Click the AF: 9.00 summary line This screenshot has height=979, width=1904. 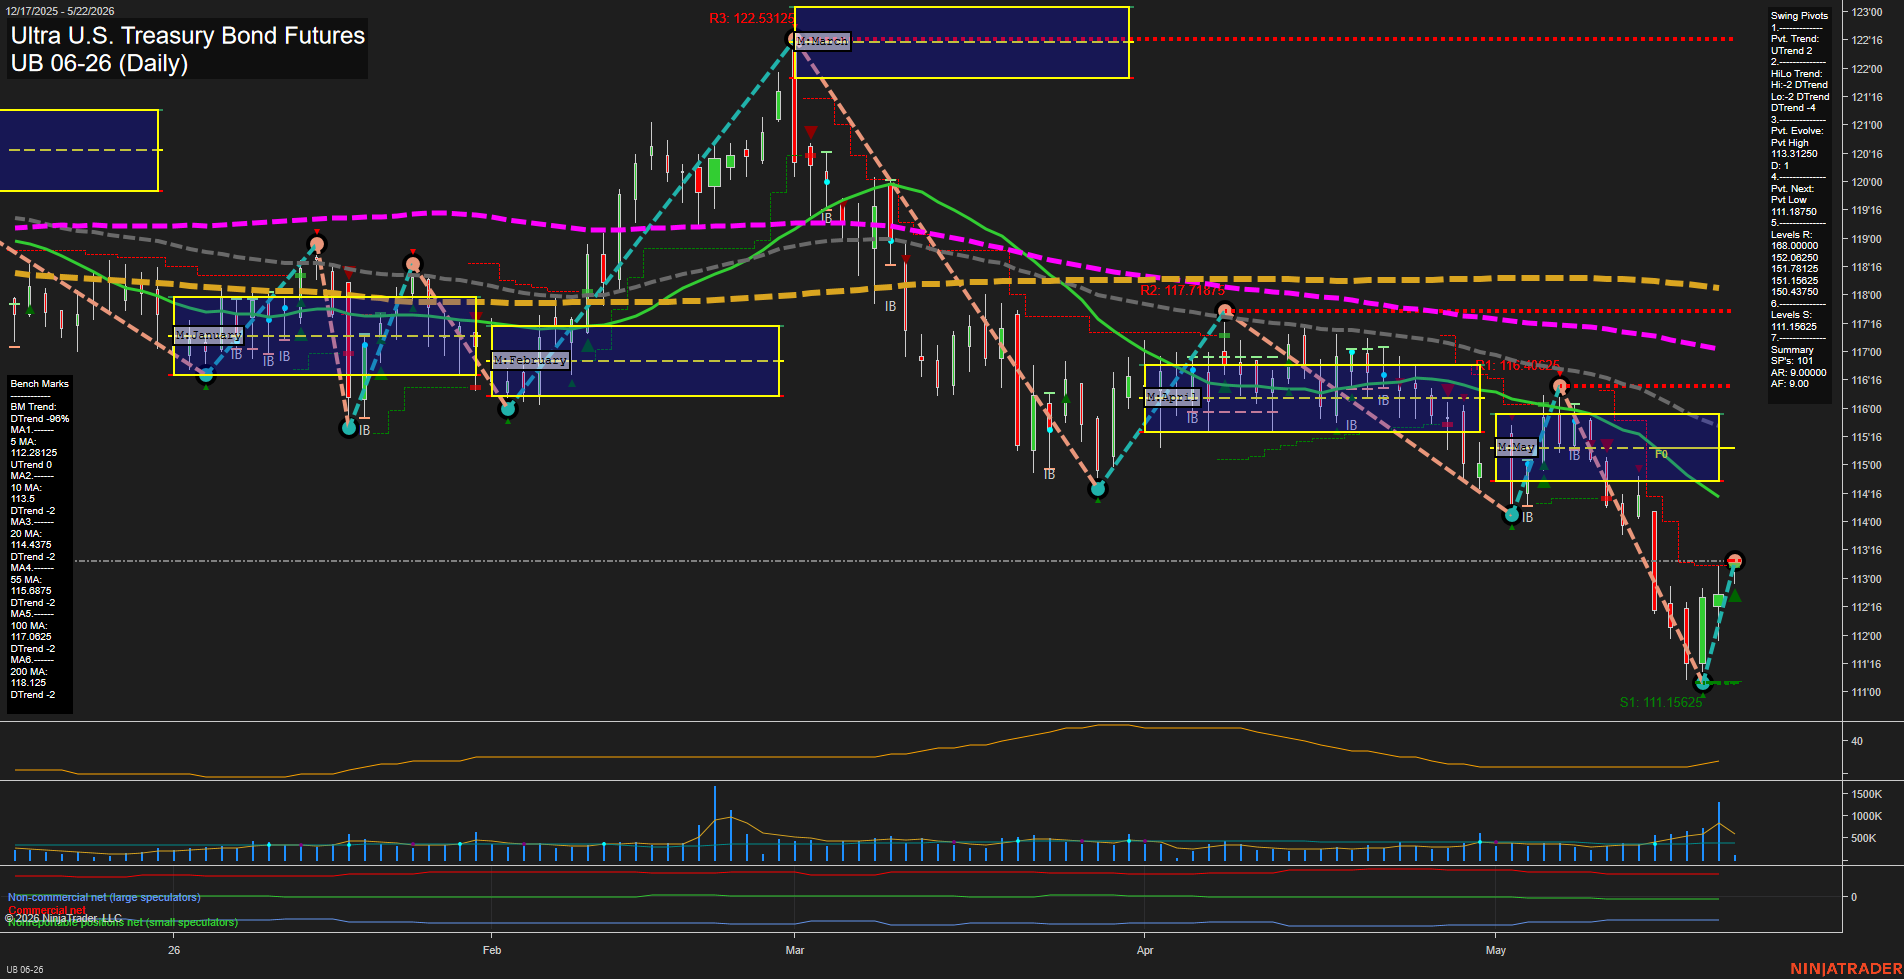1789,384
